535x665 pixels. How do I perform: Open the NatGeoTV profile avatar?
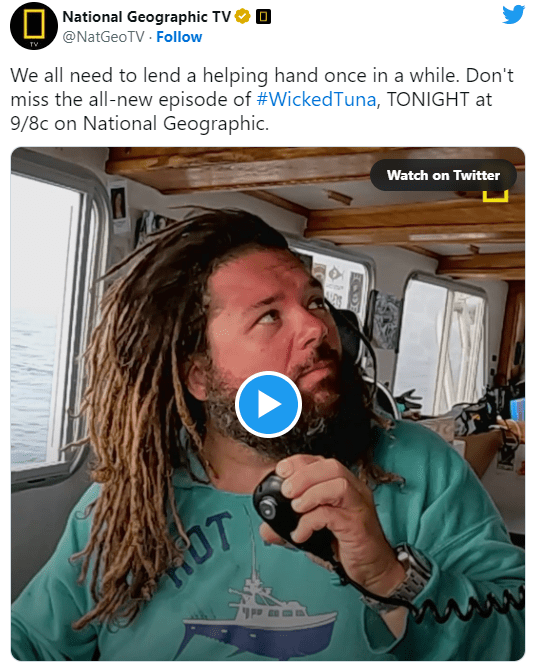pos(34,26)
